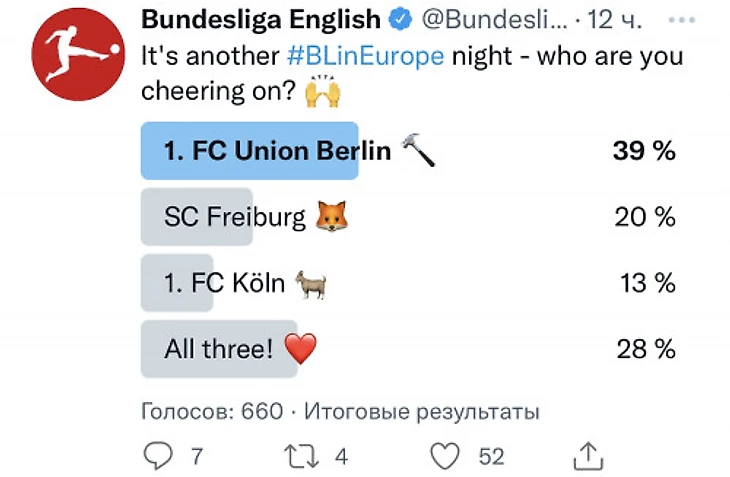Click the red heart emoji beside All three
This screenshot has height=477, width=730.
click(x=300, y=349)
